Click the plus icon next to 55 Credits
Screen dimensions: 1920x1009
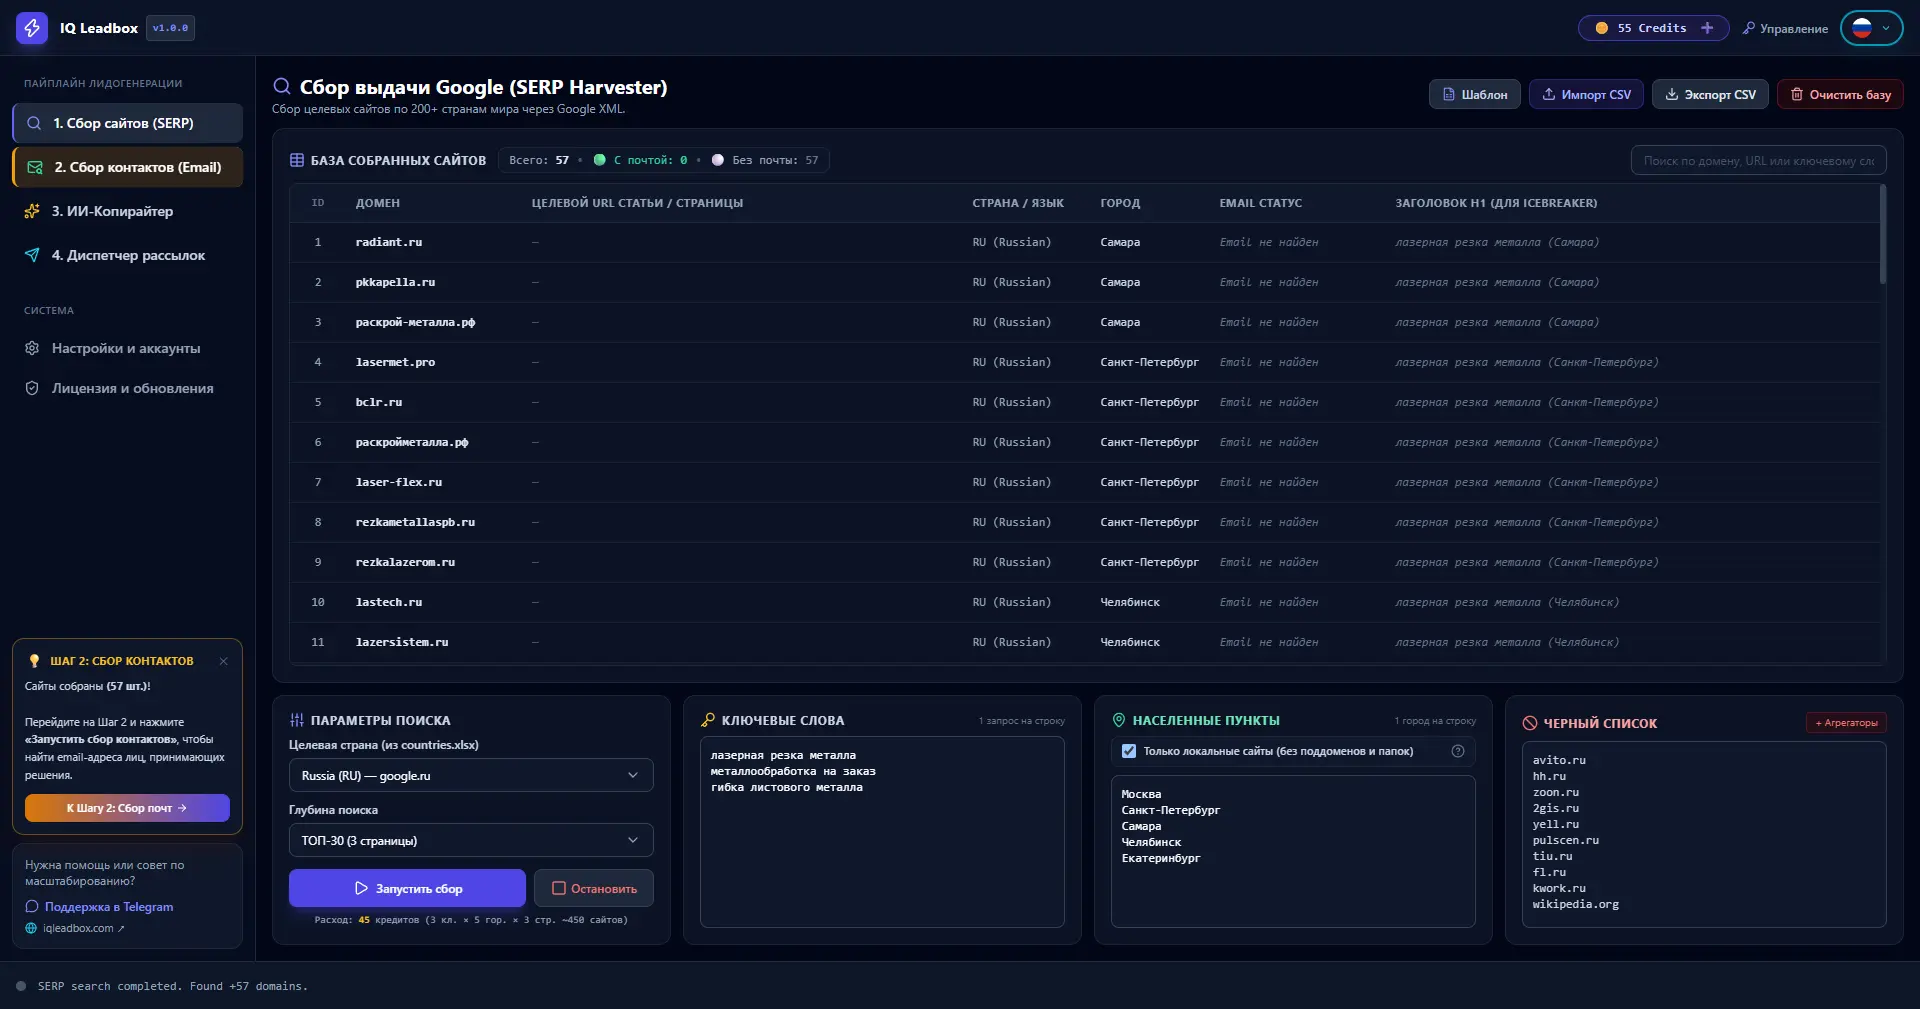1707,28
